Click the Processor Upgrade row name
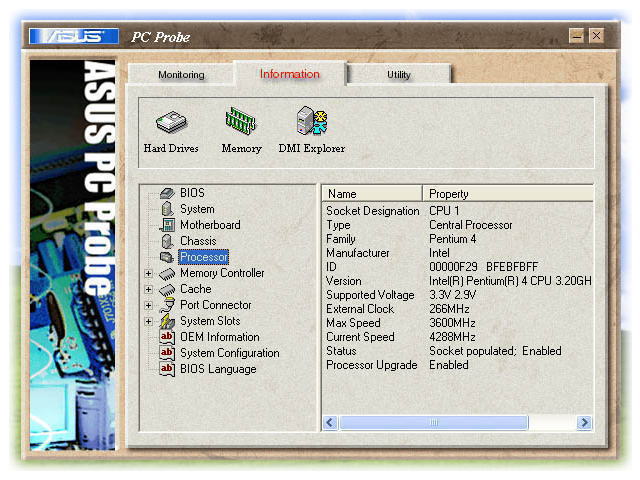The image size is (640, 480). pos(372,365)
